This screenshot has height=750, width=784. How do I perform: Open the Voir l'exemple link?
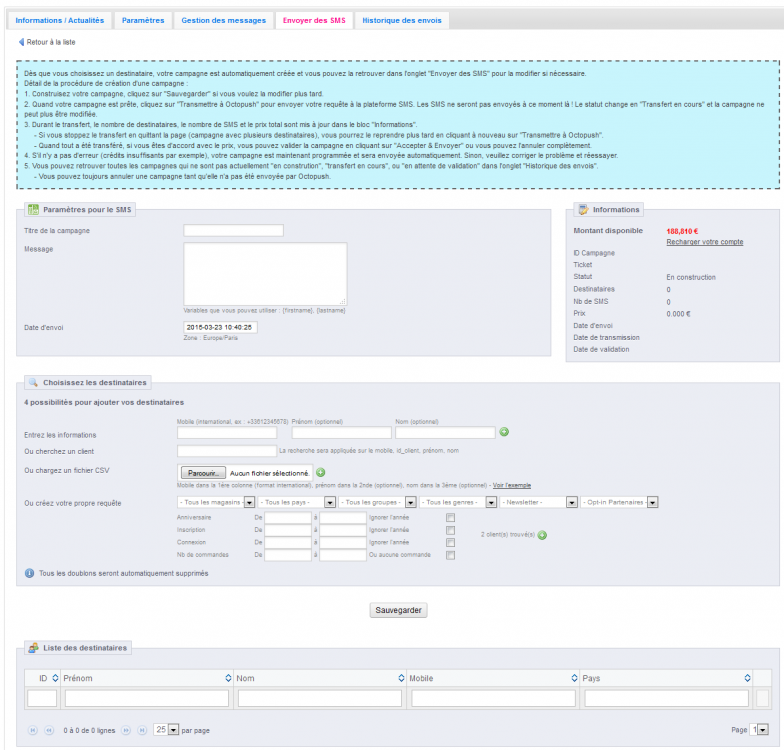[512, 486]
